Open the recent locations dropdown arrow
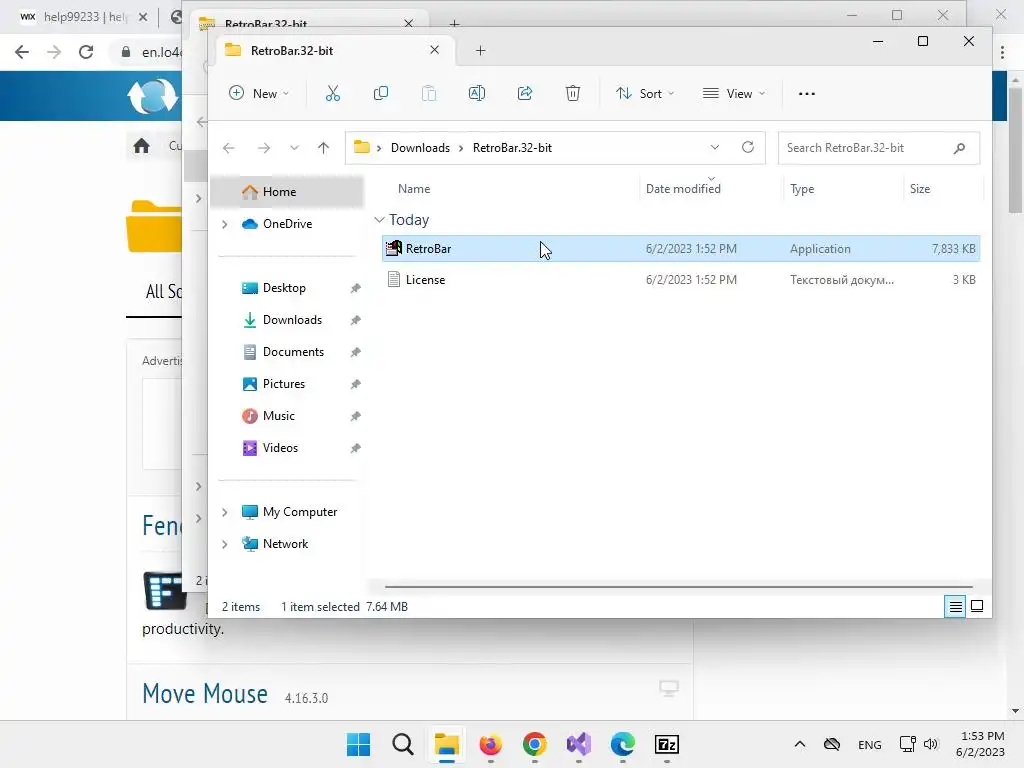Viewport: 1024px width, 768px height. [295, 148]
